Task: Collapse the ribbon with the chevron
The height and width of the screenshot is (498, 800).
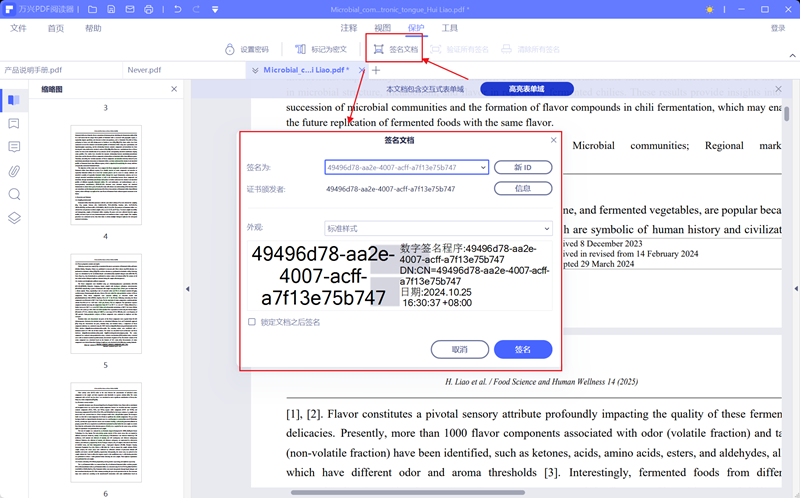Action: (792, 55)
